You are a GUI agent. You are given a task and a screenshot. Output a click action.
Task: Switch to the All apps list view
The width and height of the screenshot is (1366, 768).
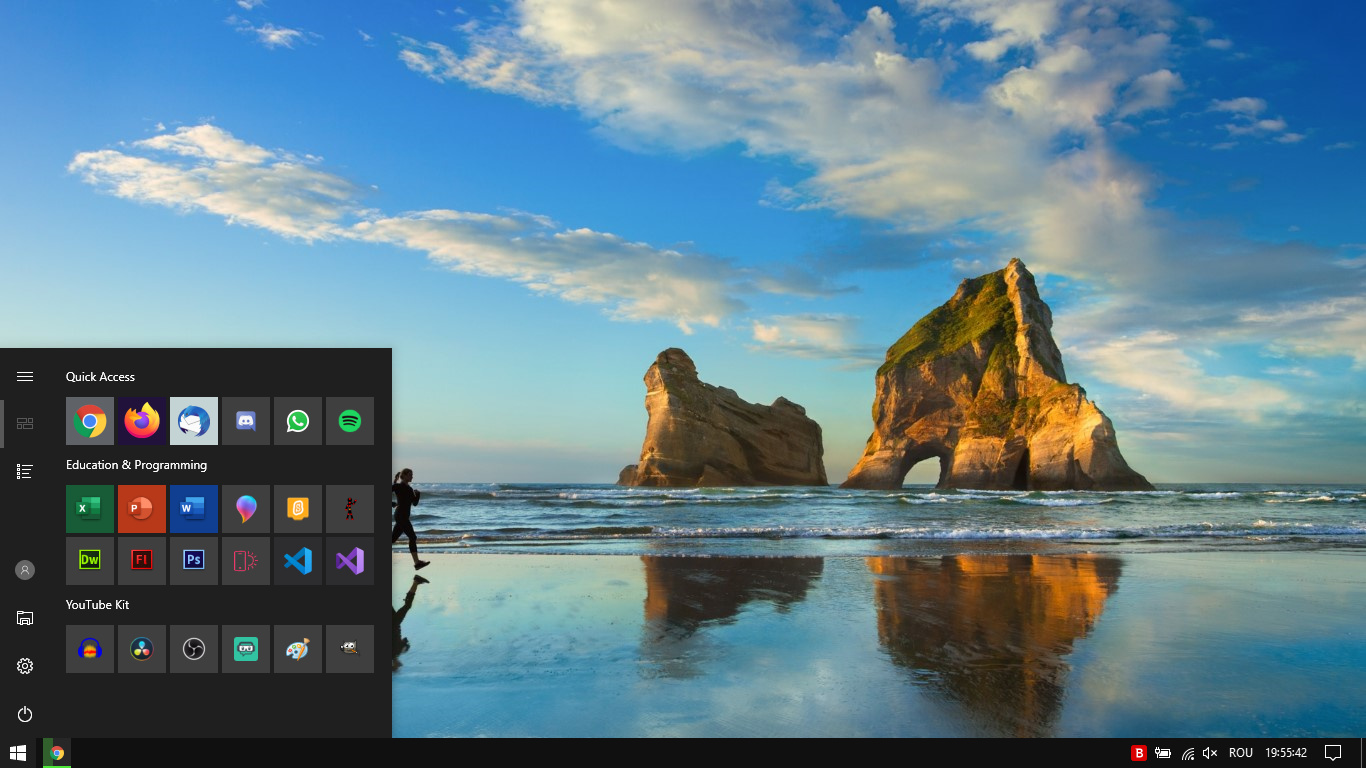[25, 471]
